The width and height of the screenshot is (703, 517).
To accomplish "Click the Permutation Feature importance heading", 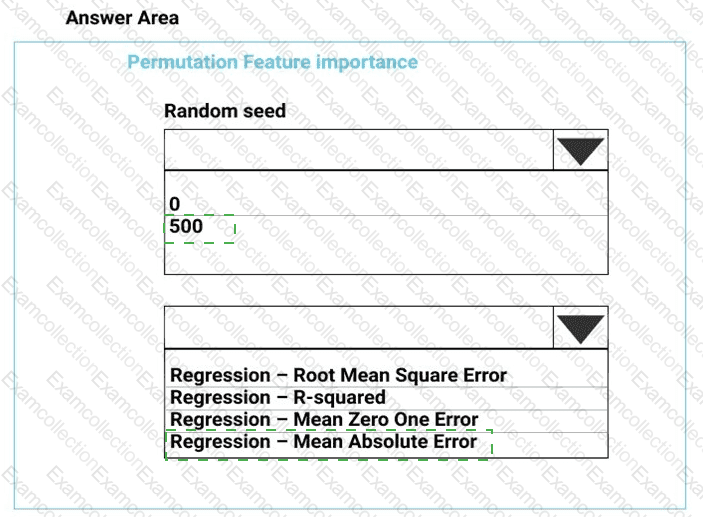I will [273, 62].
